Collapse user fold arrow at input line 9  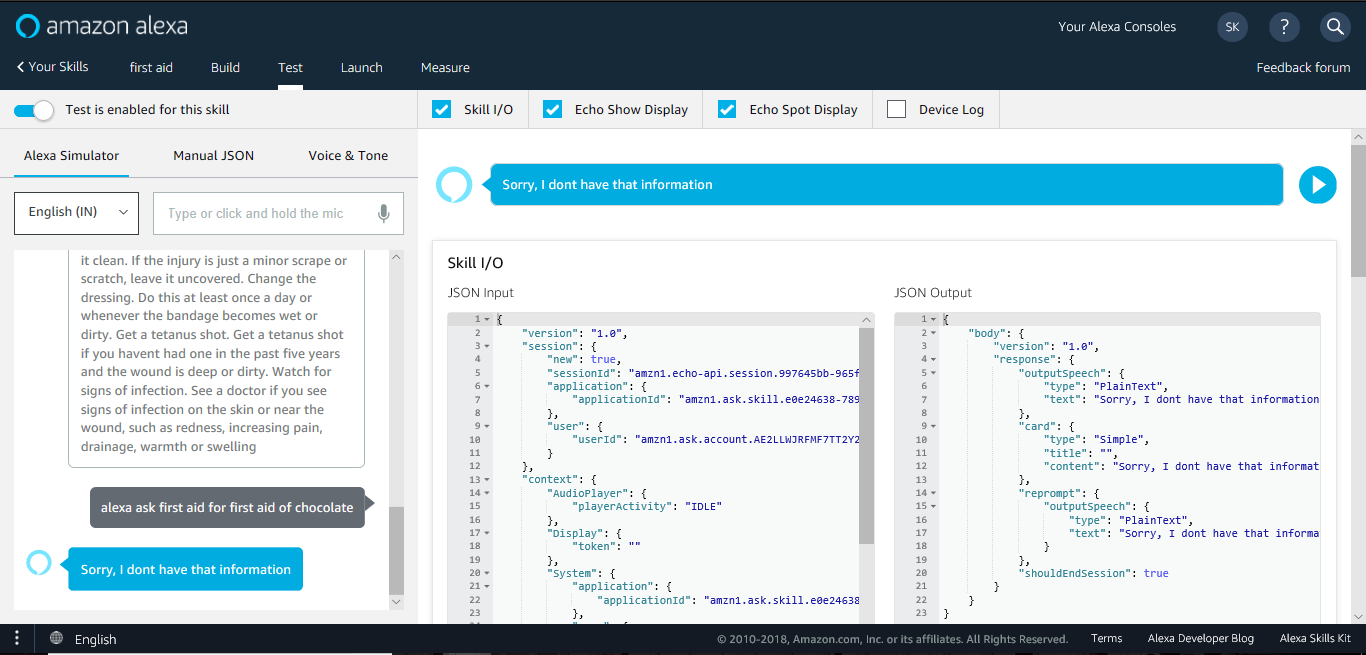point(488,426)
